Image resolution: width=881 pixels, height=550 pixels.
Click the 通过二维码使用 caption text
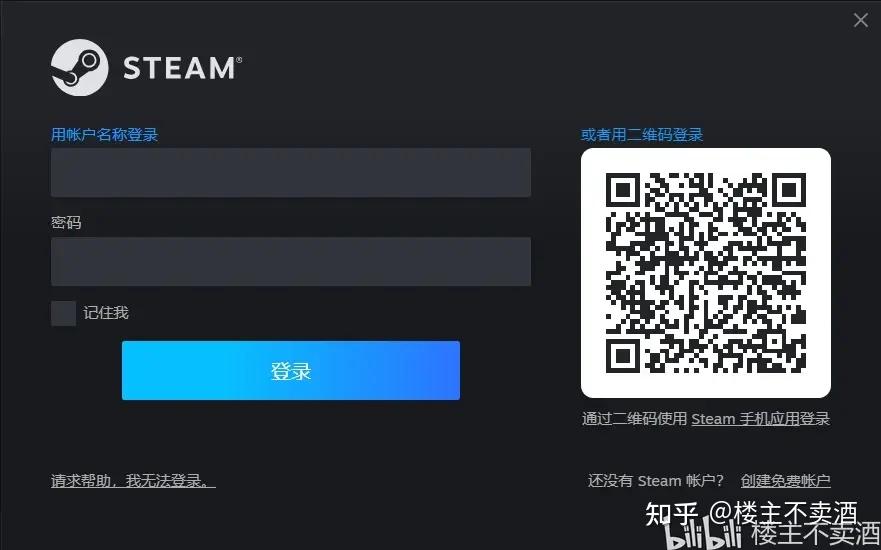pos(634,419)
